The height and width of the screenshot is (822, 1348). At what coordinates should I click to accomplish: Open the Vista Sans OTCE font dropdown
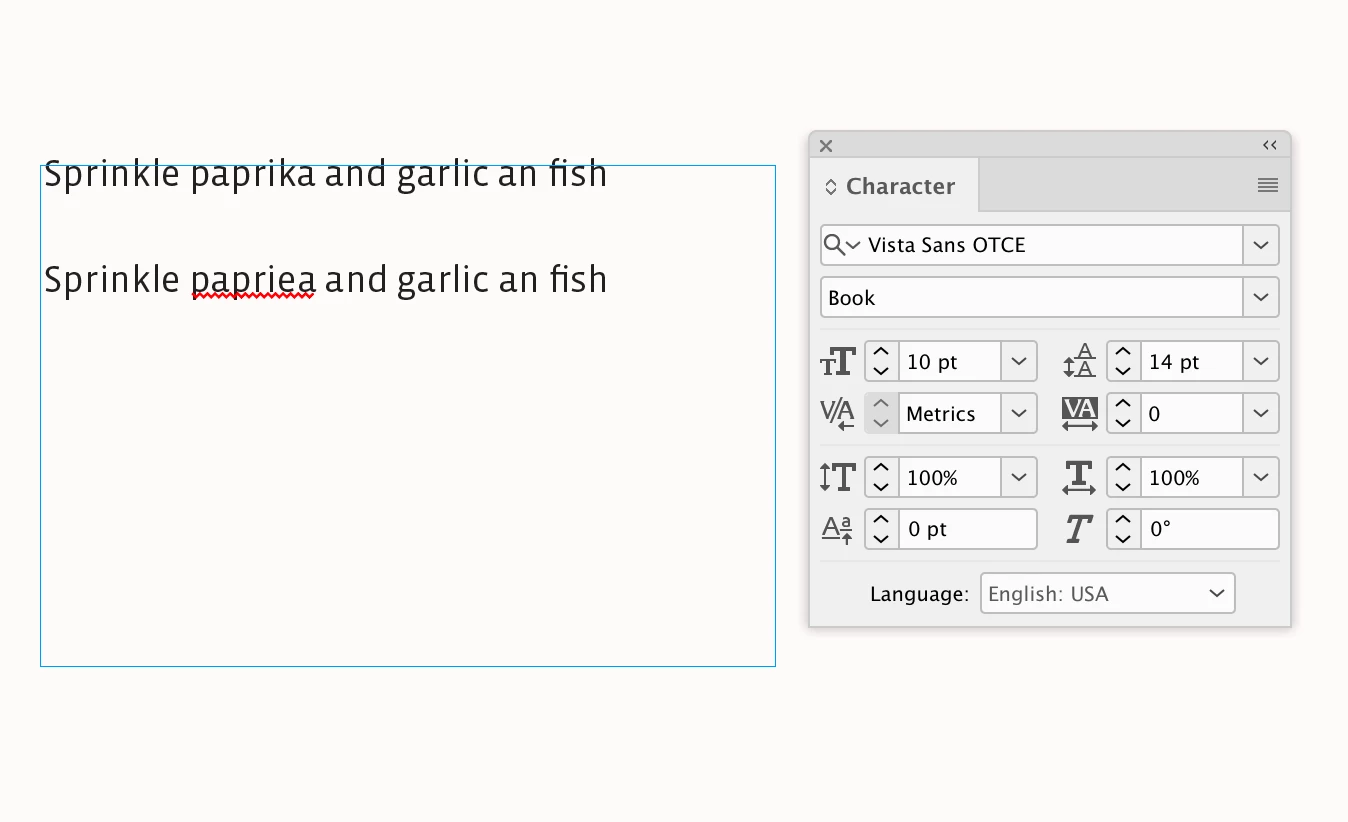click(x=1261, y=245)
